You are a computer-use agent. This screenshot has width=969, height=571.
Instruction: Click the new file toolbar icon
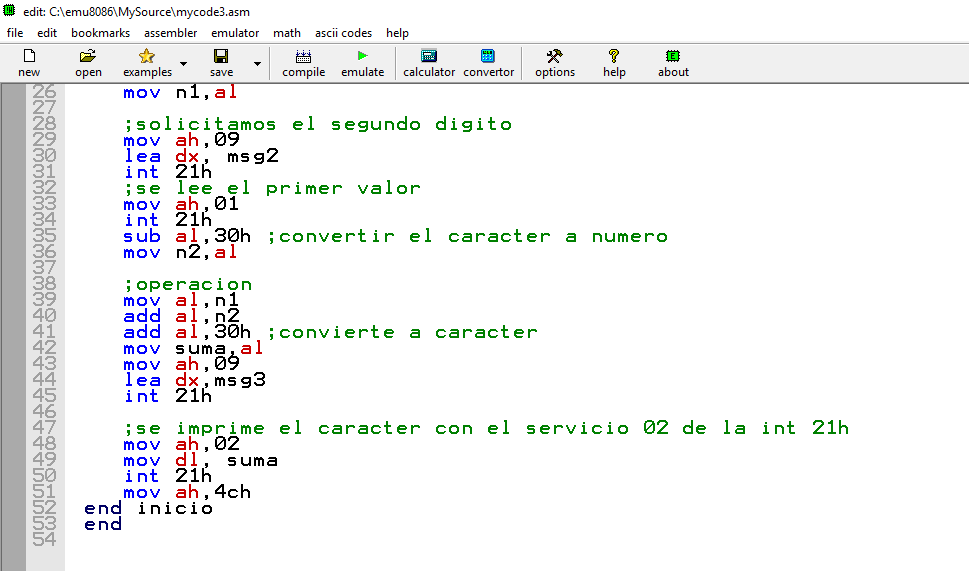[29, 56]
